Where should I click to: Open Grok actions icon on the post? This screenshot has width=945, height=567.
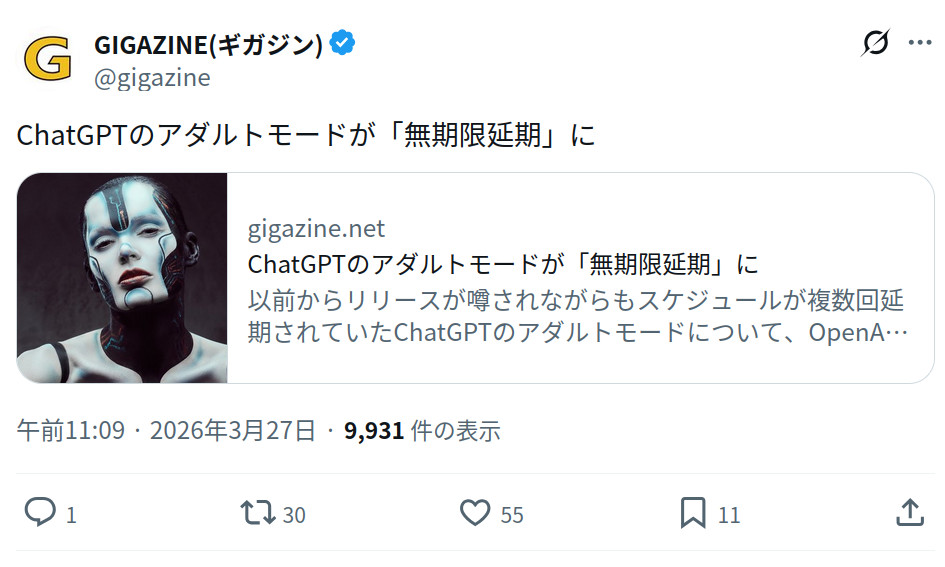[x=875, y=43]
